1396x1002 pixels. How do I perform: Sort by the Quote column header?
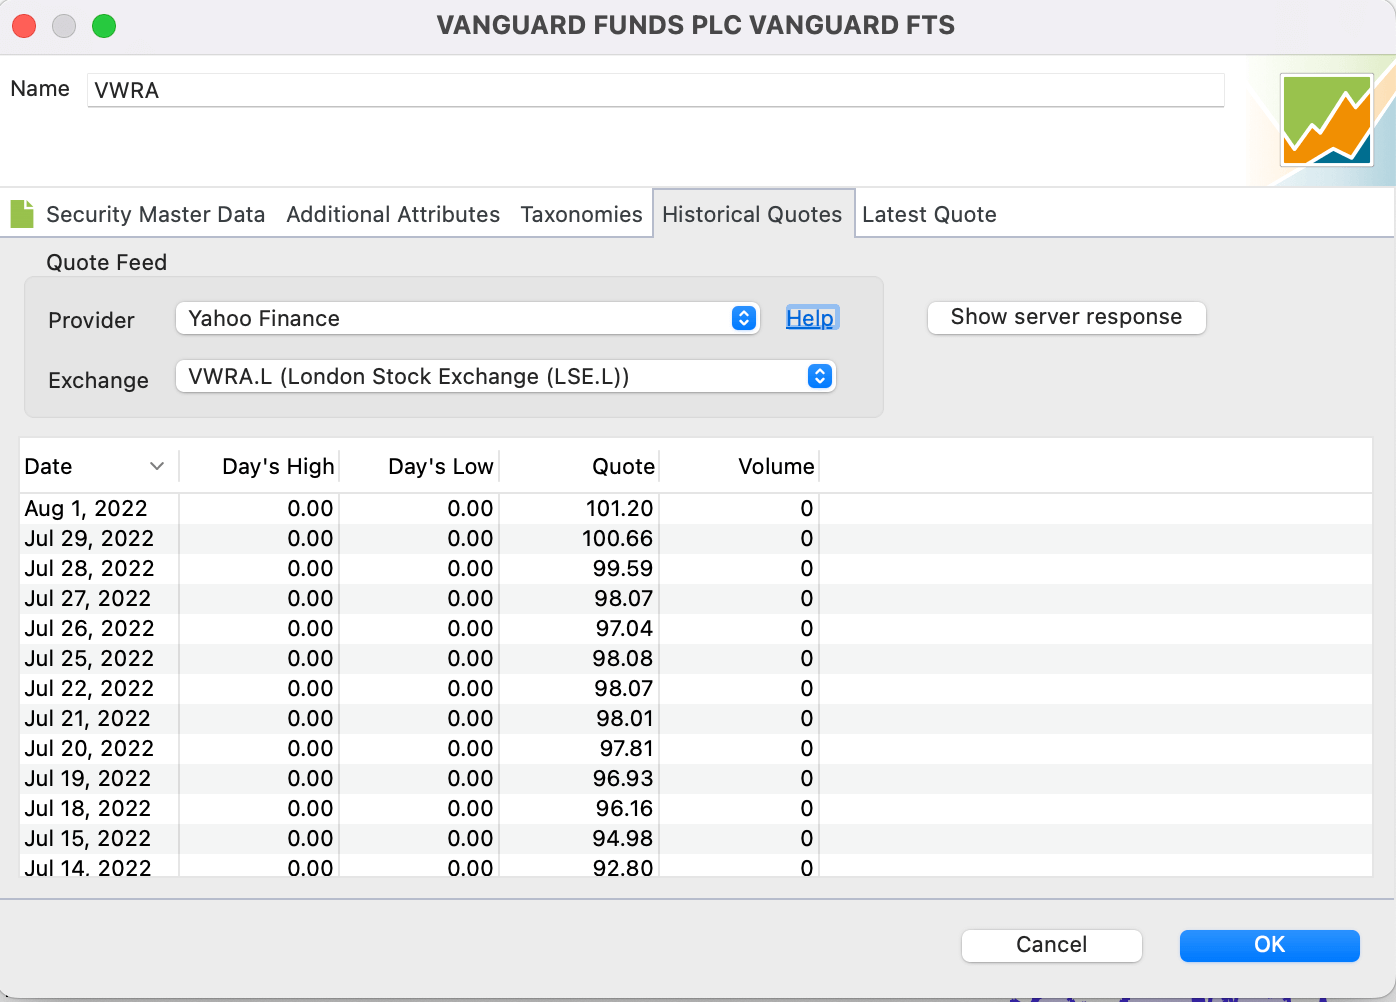[x=623, y=466]
